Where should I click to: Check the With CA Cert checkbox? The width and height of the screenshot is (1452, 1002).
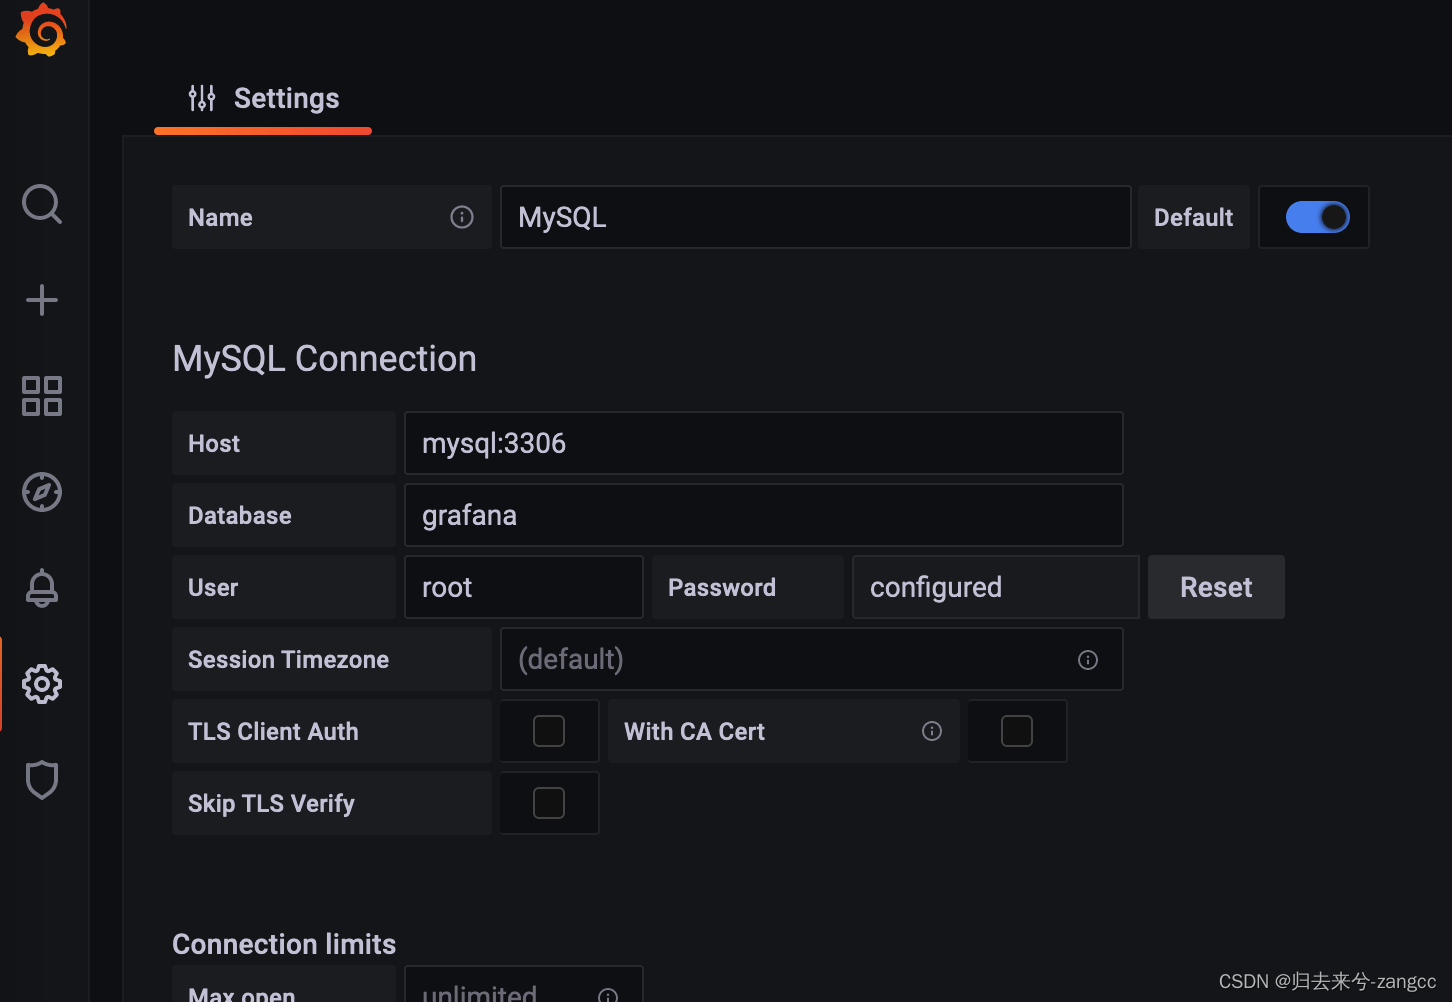[1017, 731]
